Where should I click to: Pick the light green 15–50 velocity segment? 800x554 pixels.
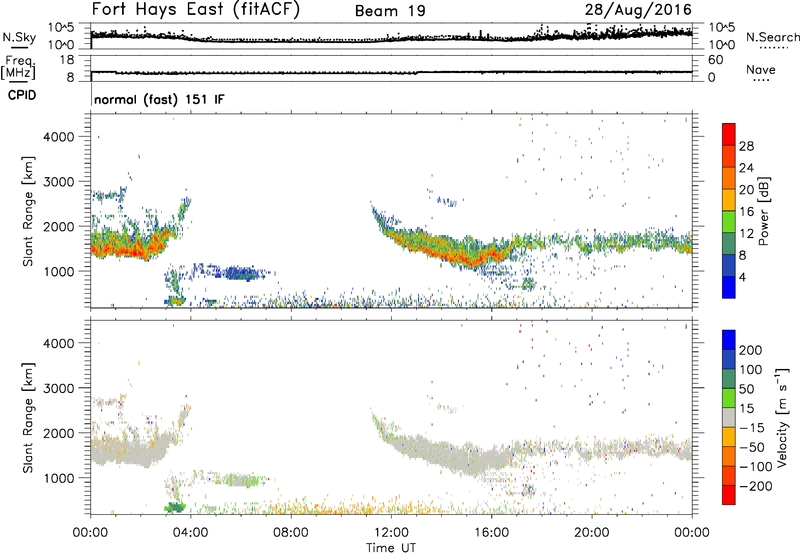pyautogui.click(x=729, y=398)
